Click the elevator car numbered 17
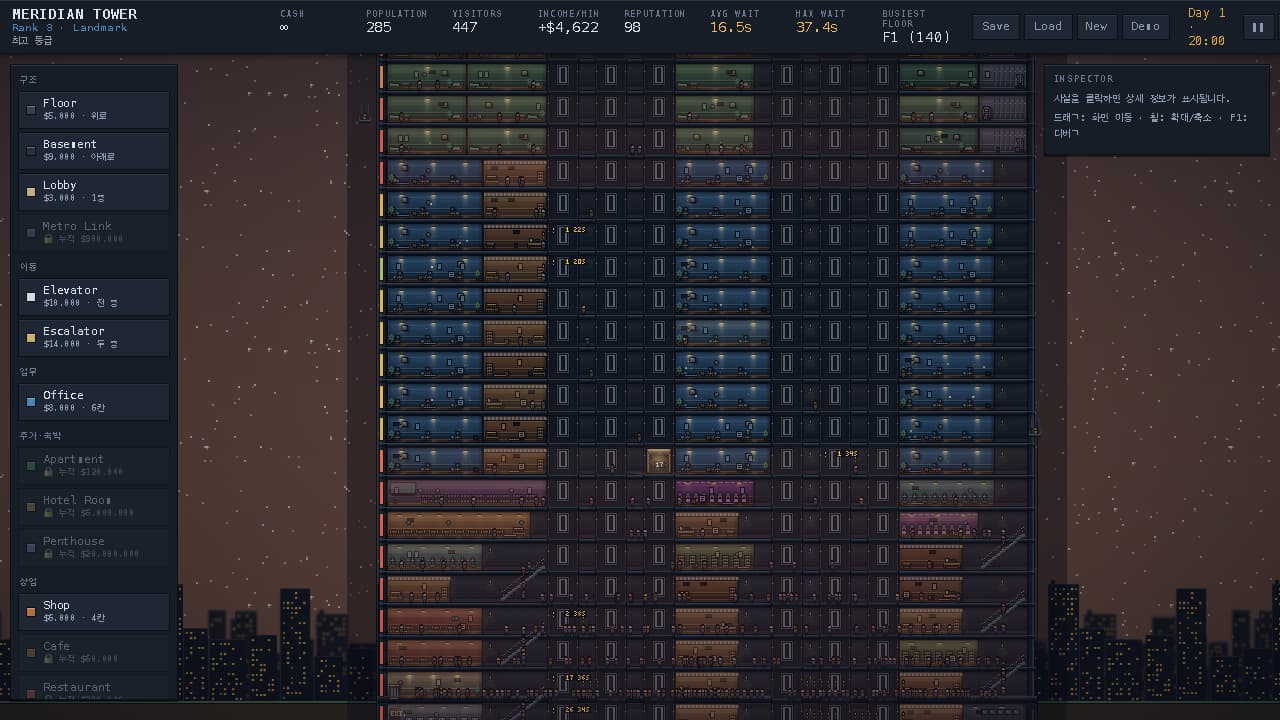 point(658,462)
